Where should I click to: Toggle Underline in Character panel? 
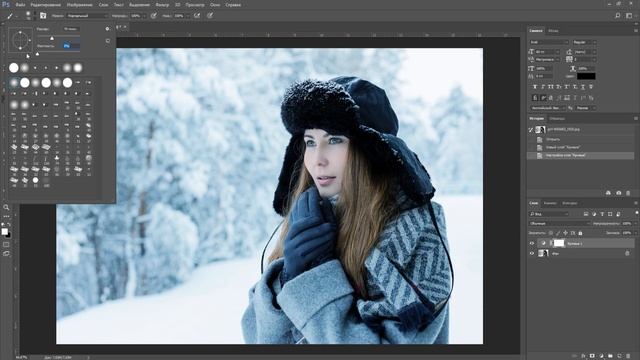[x=583, y=87]
